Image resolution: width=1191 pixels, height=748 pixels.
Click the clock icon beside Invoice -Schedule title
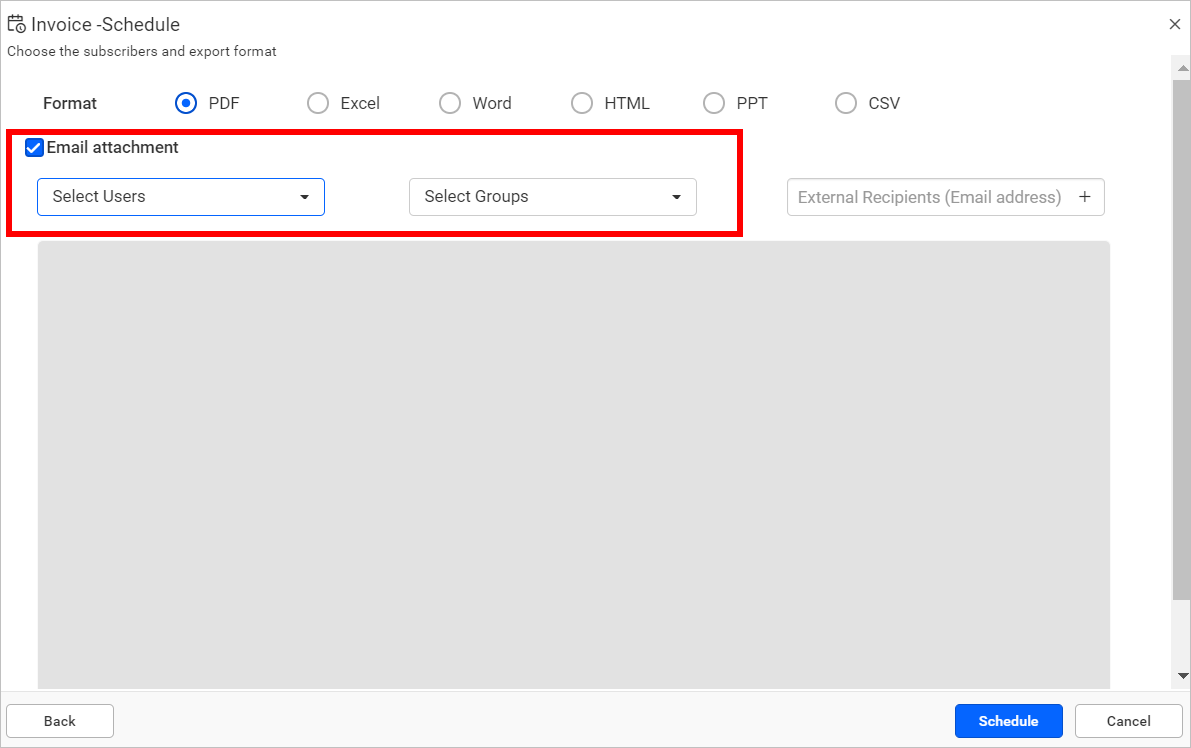[x=17, y=23]
